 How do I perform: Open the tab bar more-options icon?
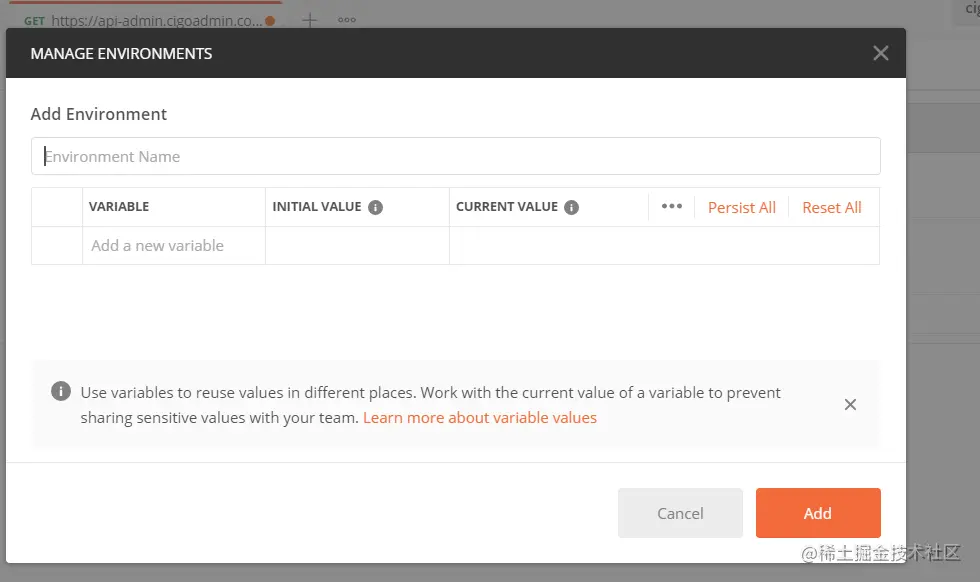click(346, 20)
